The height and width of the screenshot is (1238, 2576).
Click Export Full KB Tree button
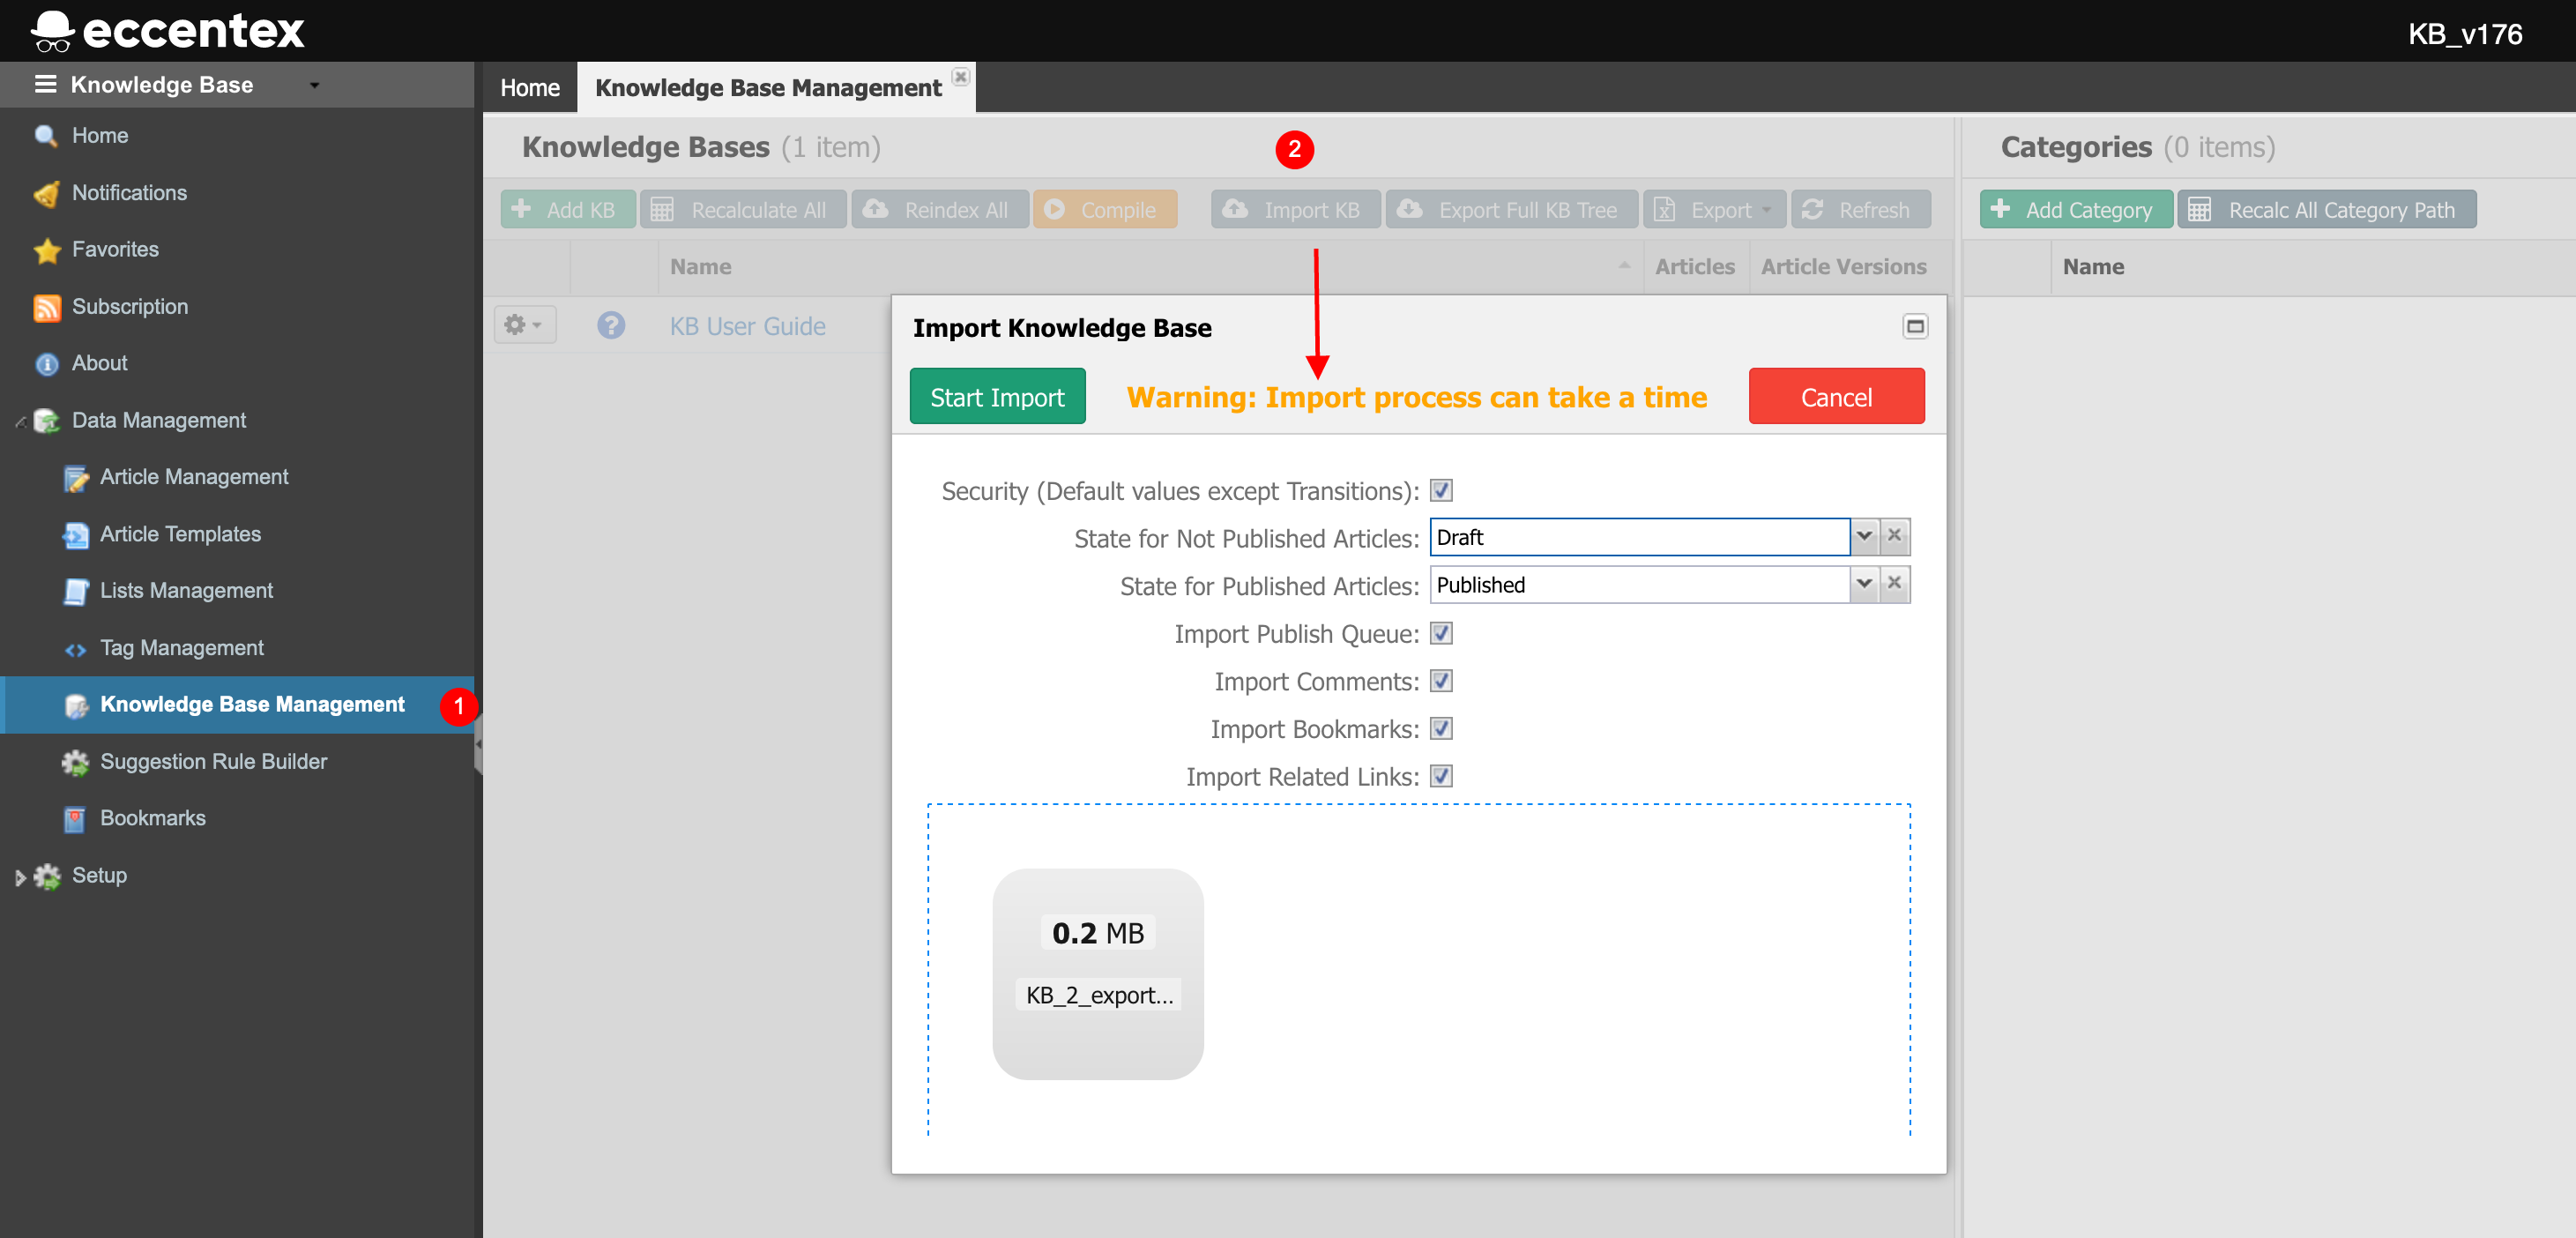[x=1511, y=210]
